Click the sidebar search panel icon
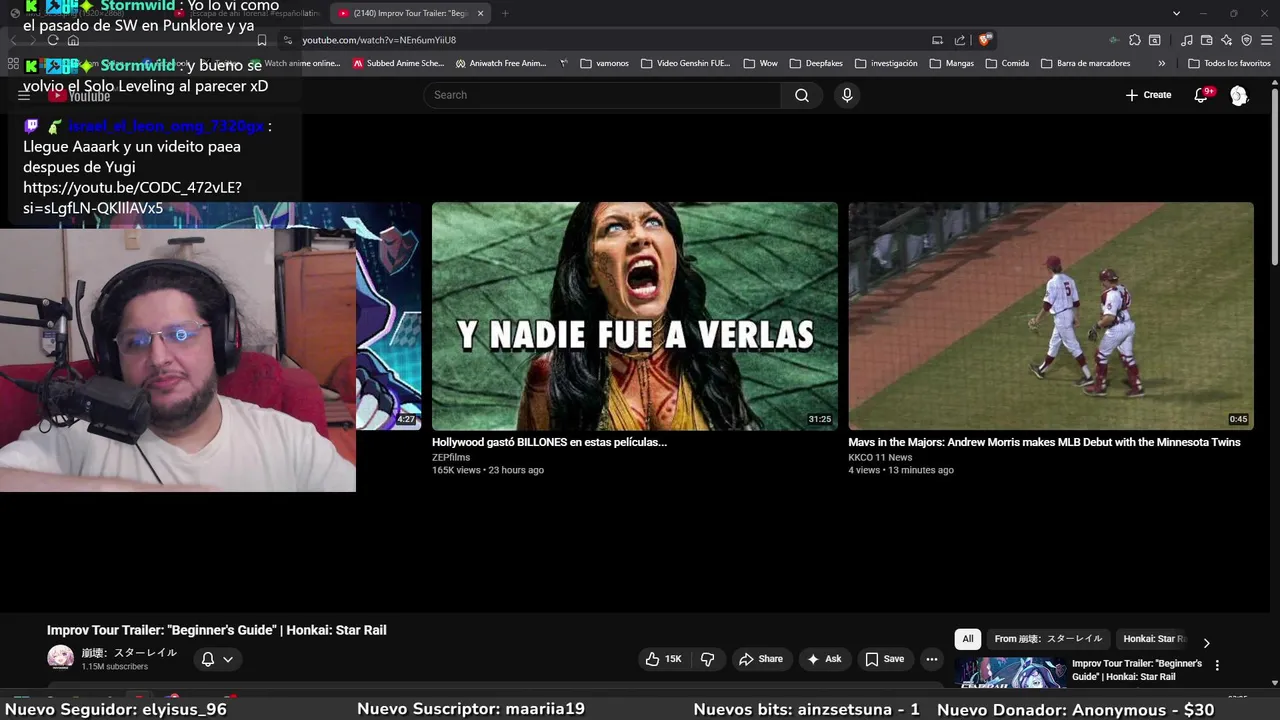Viewport: 1280px width, 720px height. click(1155, 40)
